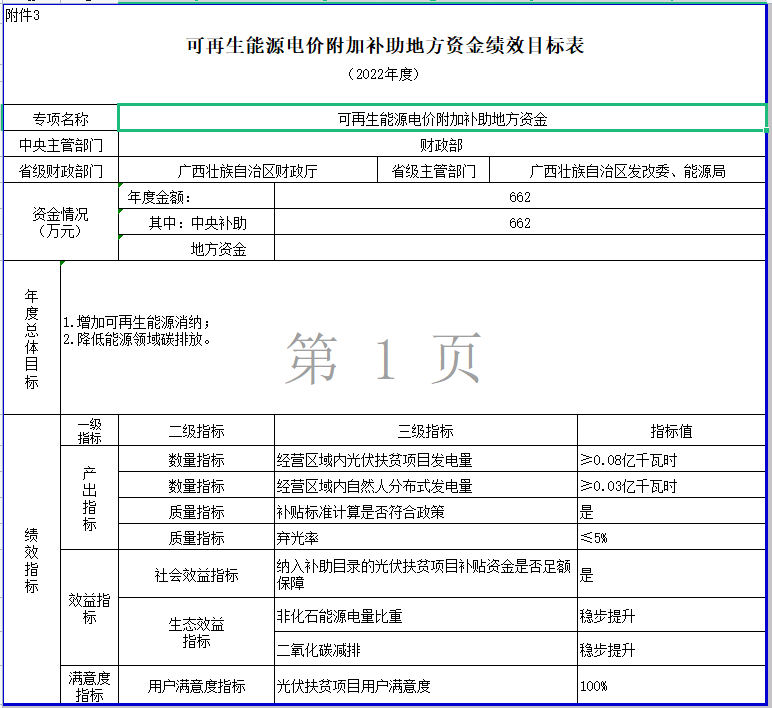Click the ≥0.03亿千瓦时 value cell
Screen dimensions: 772x708
click(x=671, y=486)
